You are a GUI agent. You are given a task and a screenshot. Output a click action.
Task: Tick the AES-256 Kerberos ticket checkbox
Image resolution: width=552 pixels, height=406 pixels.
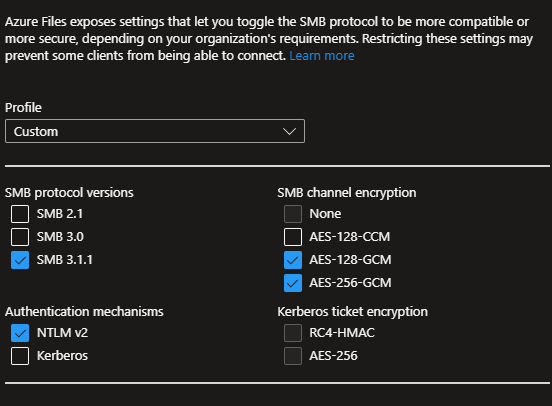(293, 356)
